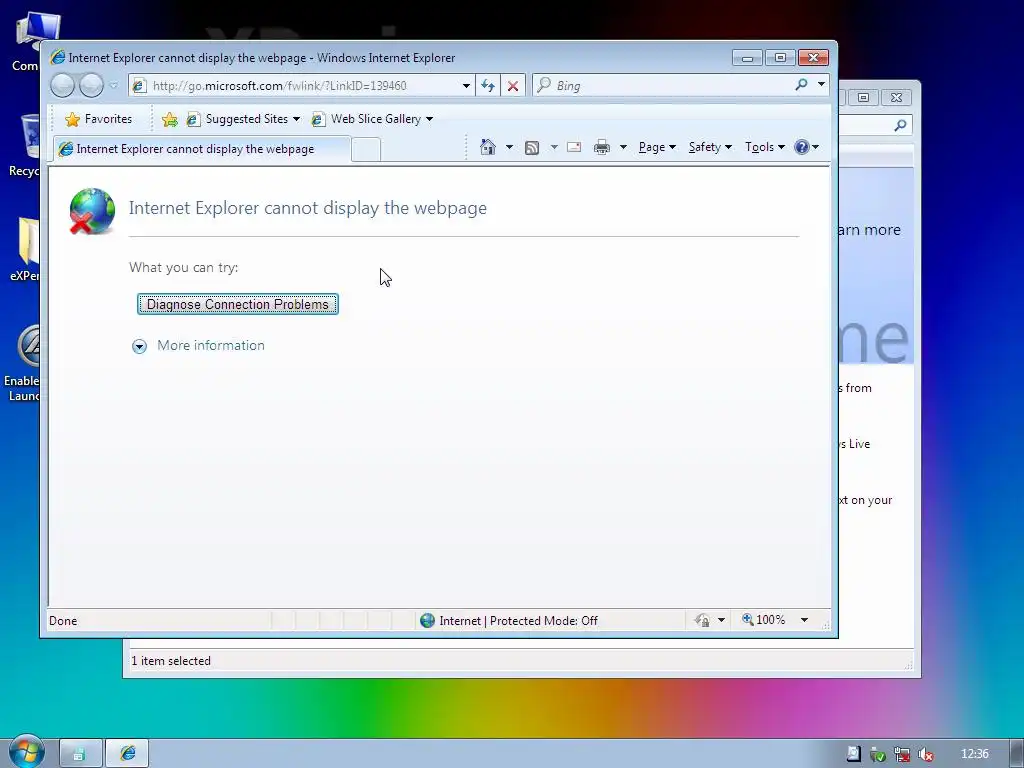This screenshot has height=768, width=1024.
Task: Click the network disconnected tray icon
Action: coord(902,754)
